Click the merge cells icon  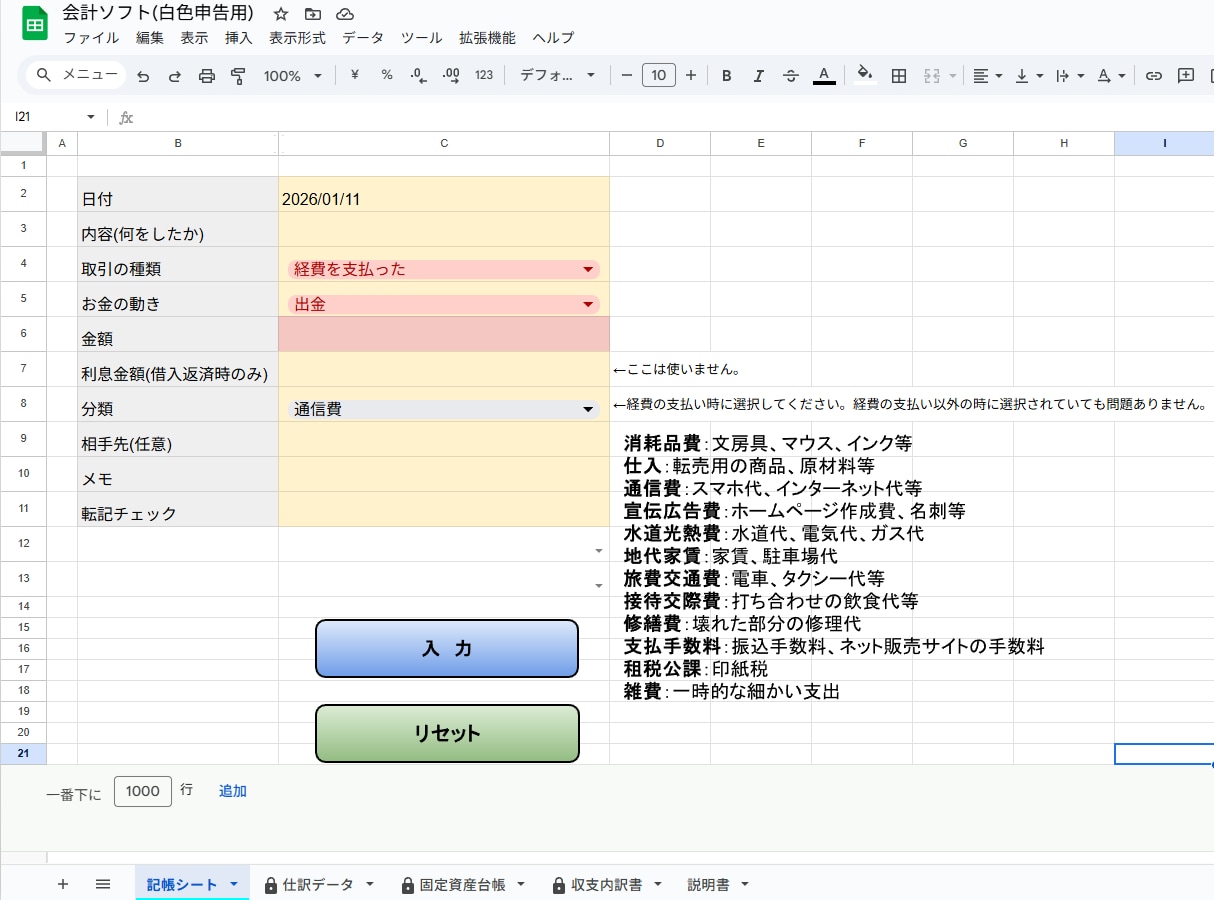tap(932, 75)
